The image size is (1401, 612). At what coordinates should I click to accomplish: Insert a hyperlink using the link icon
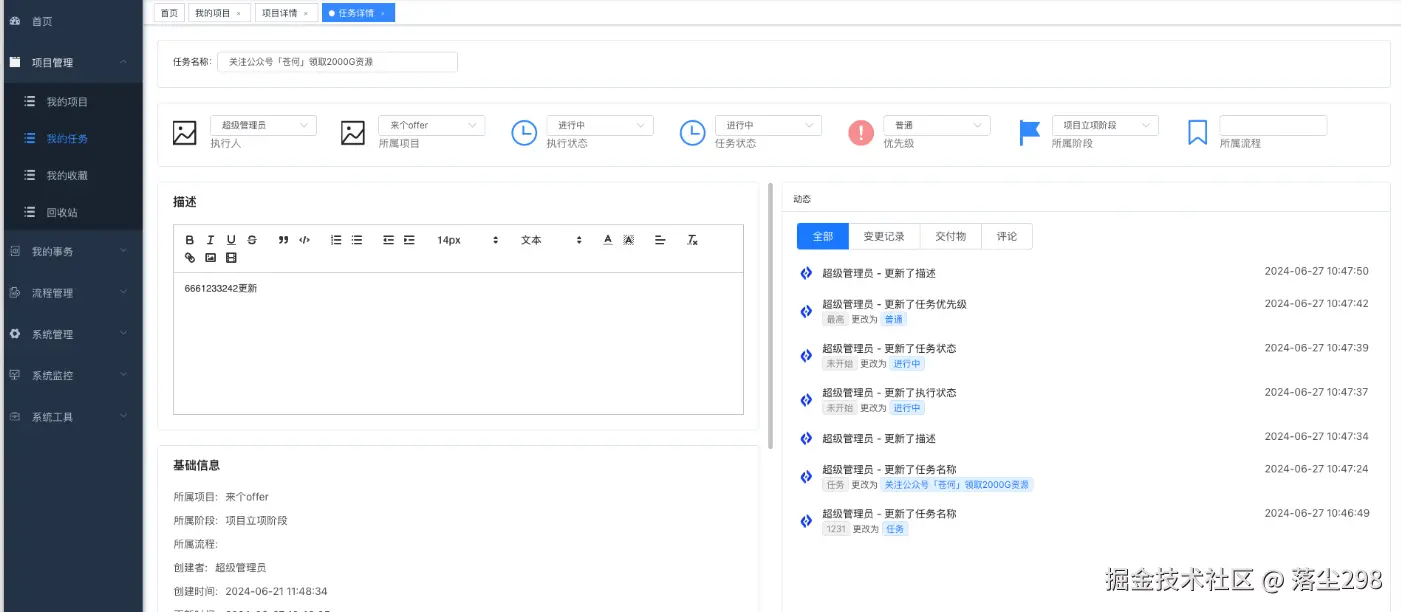(x=190, y=258)
